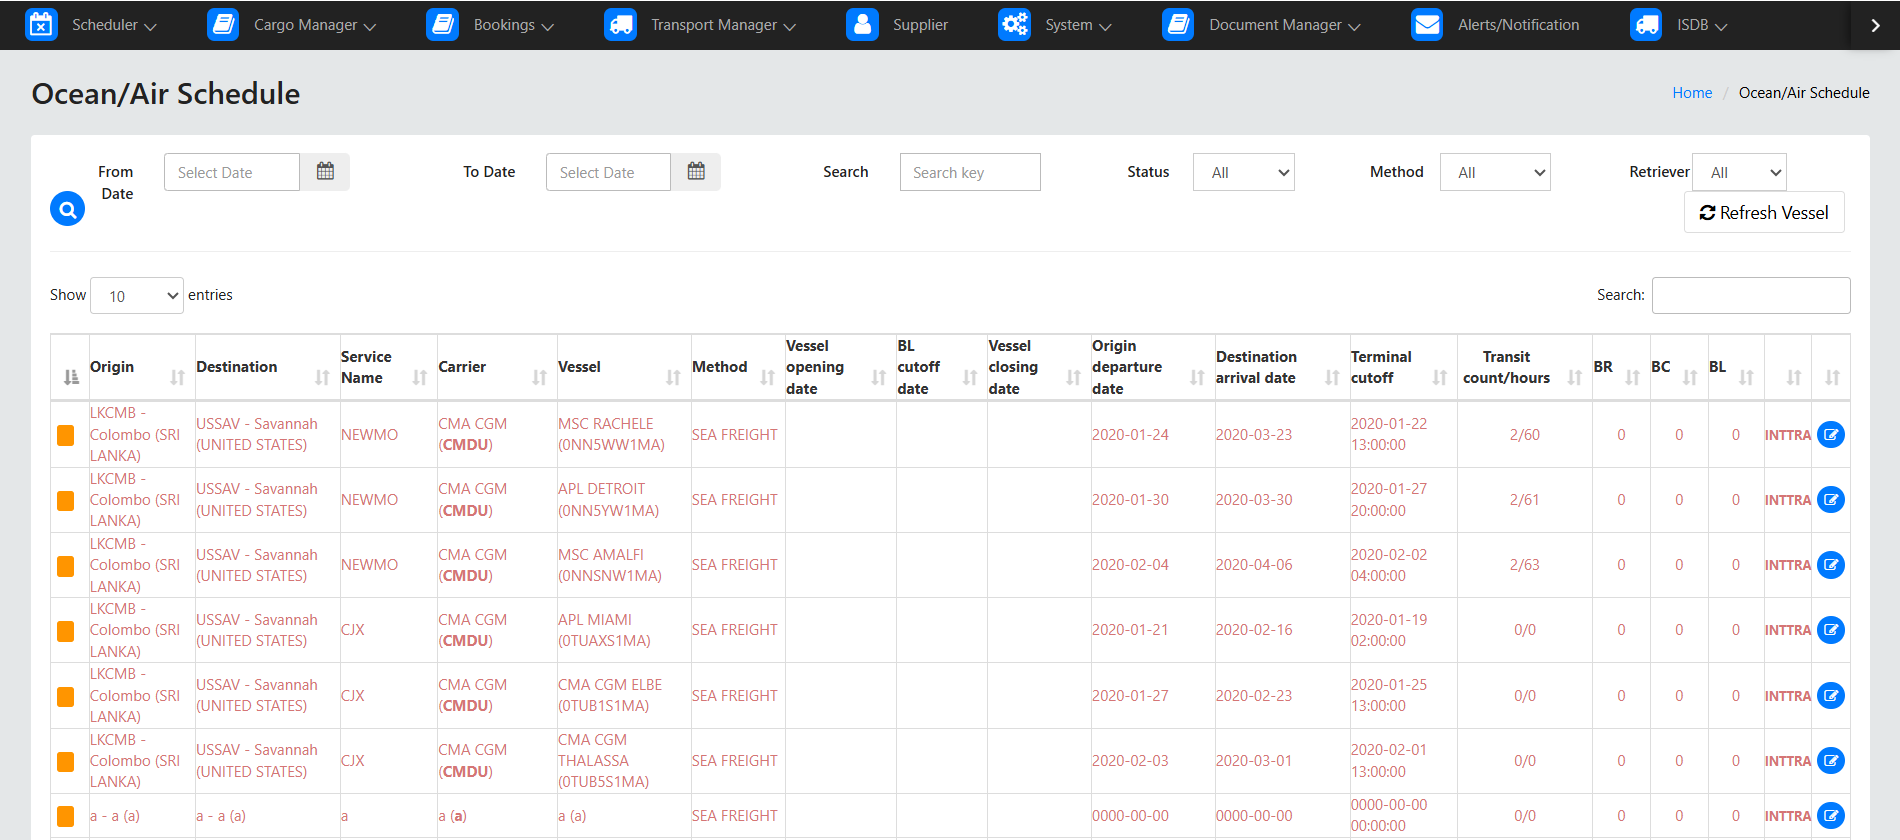Click INTTRA in the MSC RACHELE row
Viewport: 1900px width, 840px height.
[1787, 435]
